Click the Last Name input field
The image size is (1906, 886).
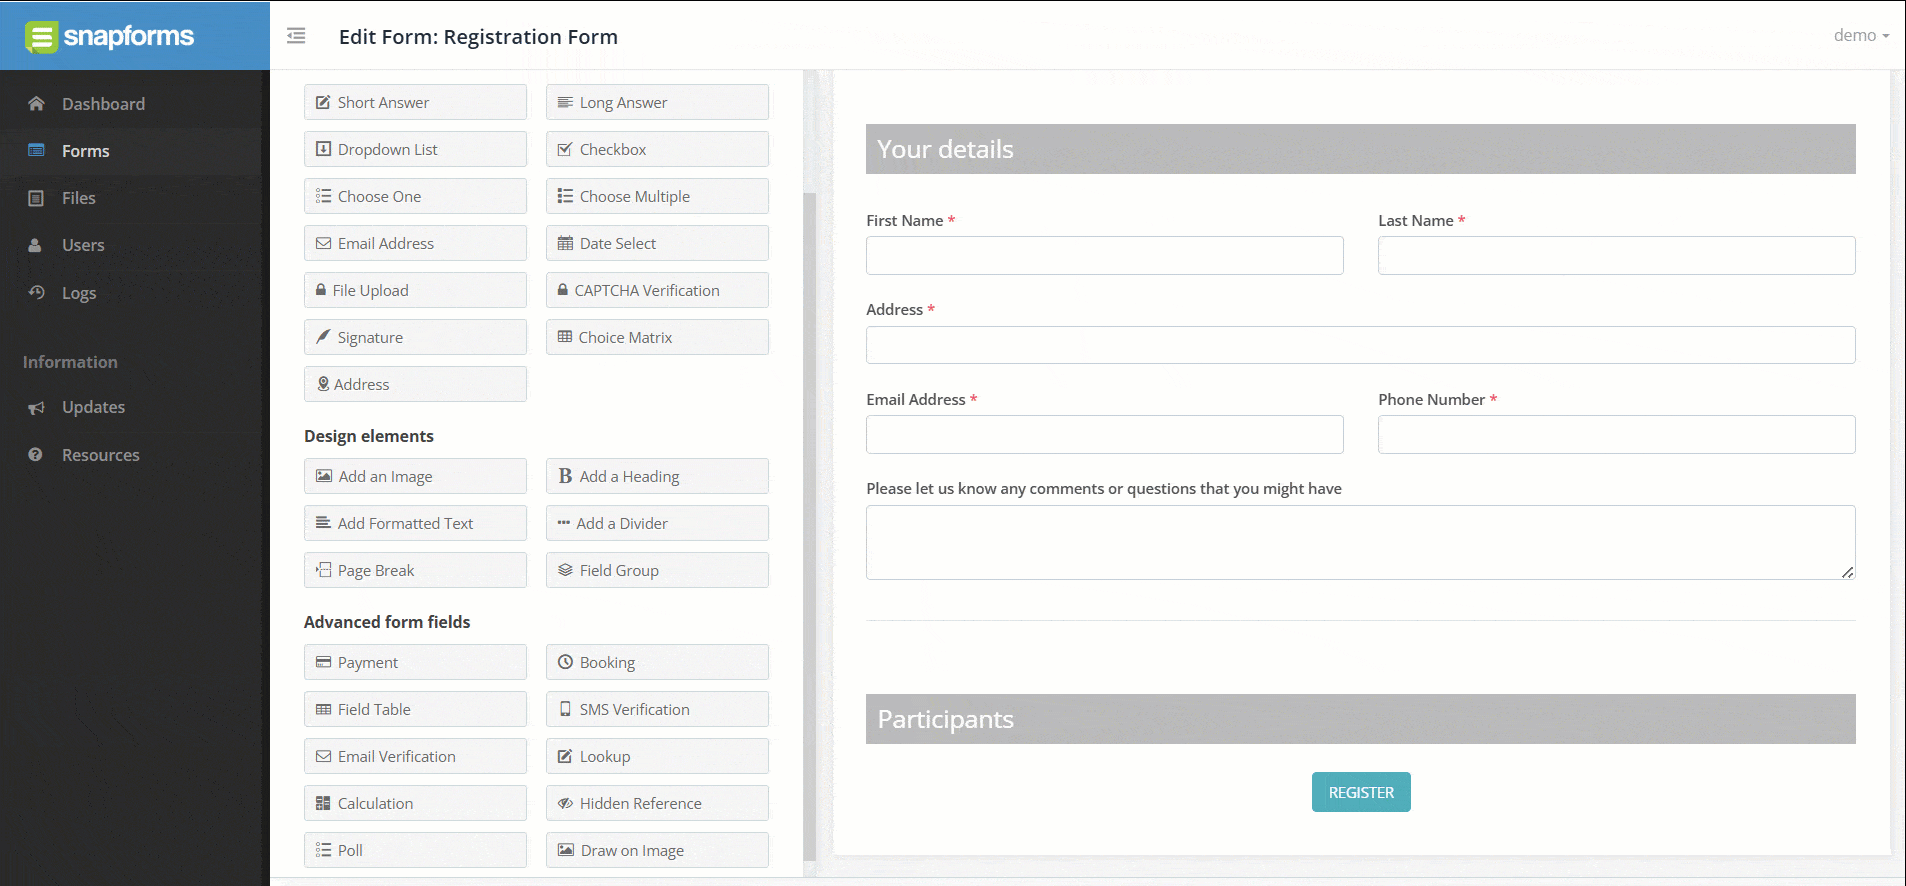tap(1617, 255)
